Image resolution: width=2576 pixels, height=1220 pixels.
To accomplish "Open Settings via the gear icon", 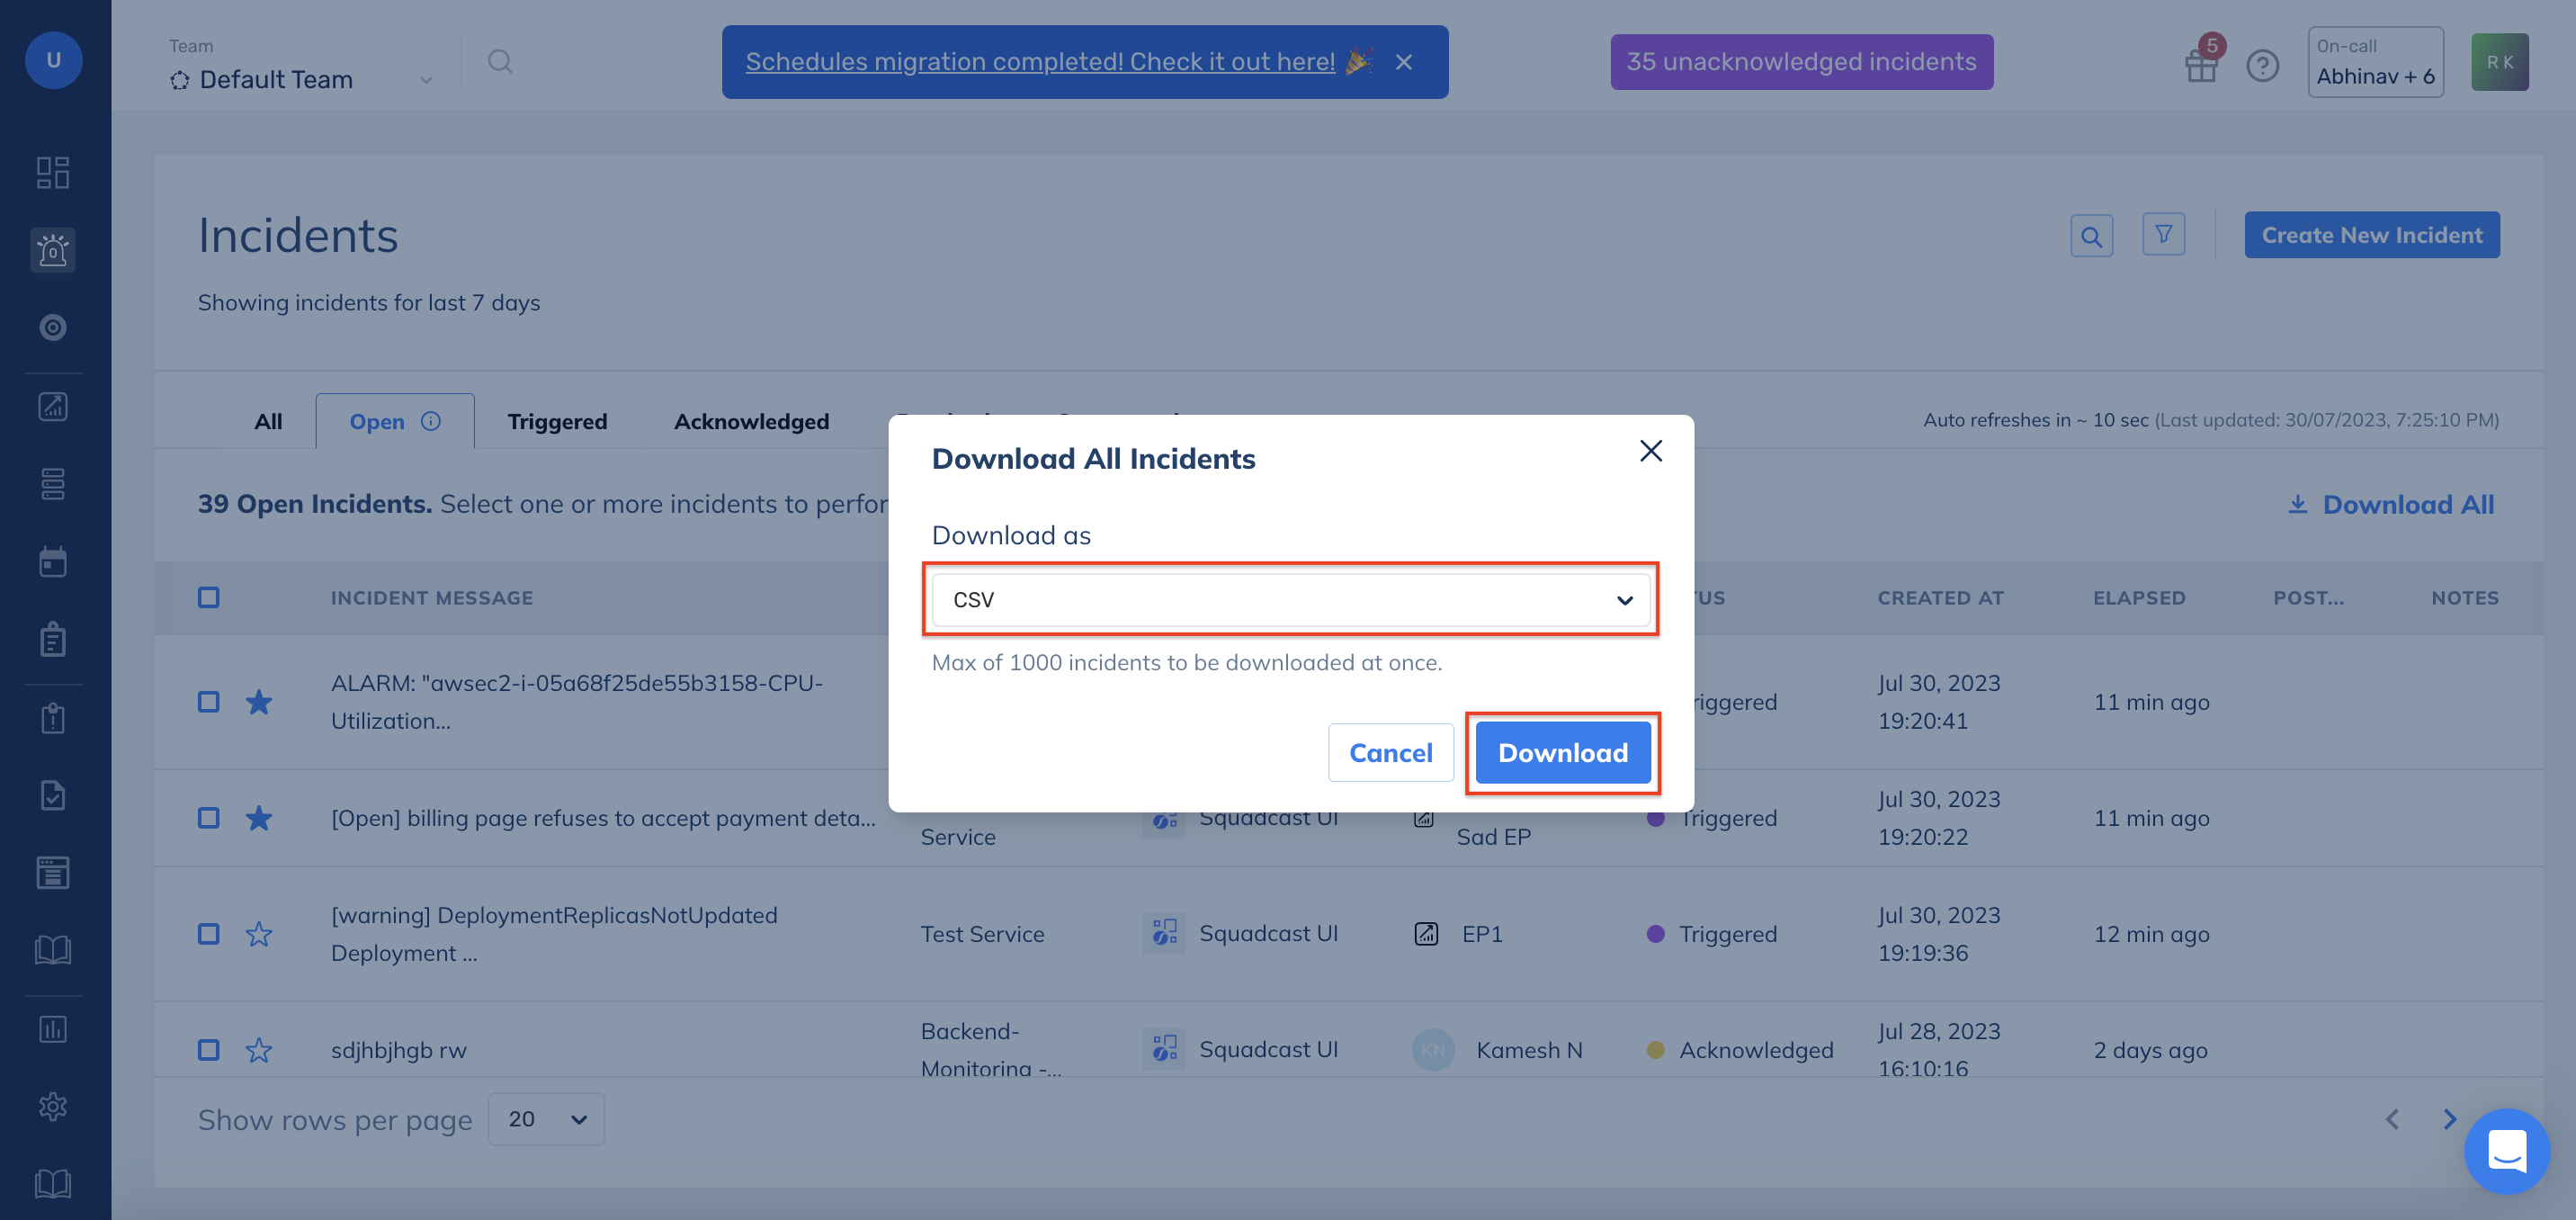I will [x=53, y=1106].
